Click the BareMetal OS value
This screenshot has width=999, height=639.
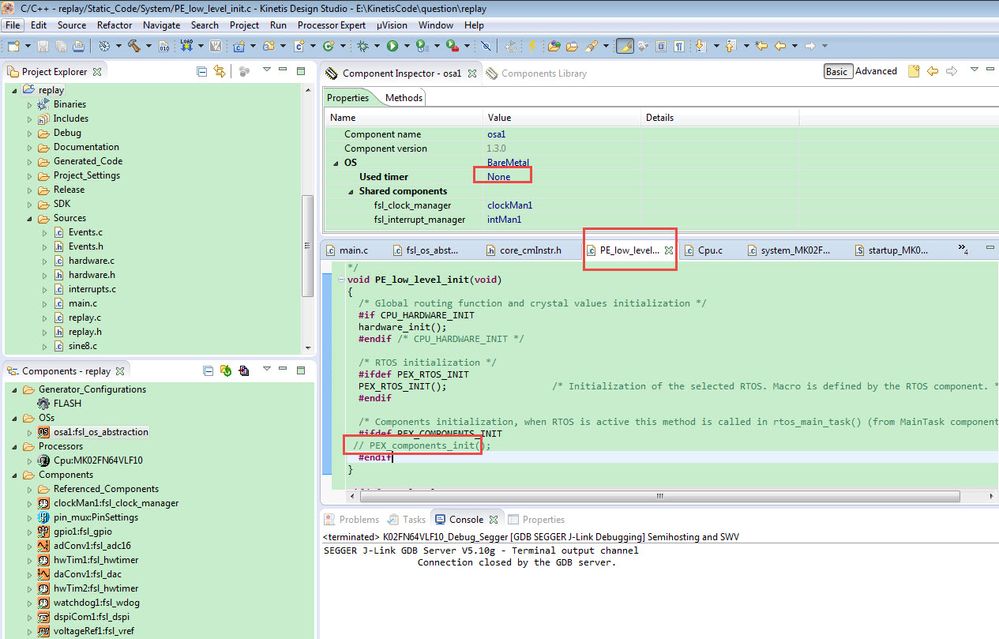point(508,162)
